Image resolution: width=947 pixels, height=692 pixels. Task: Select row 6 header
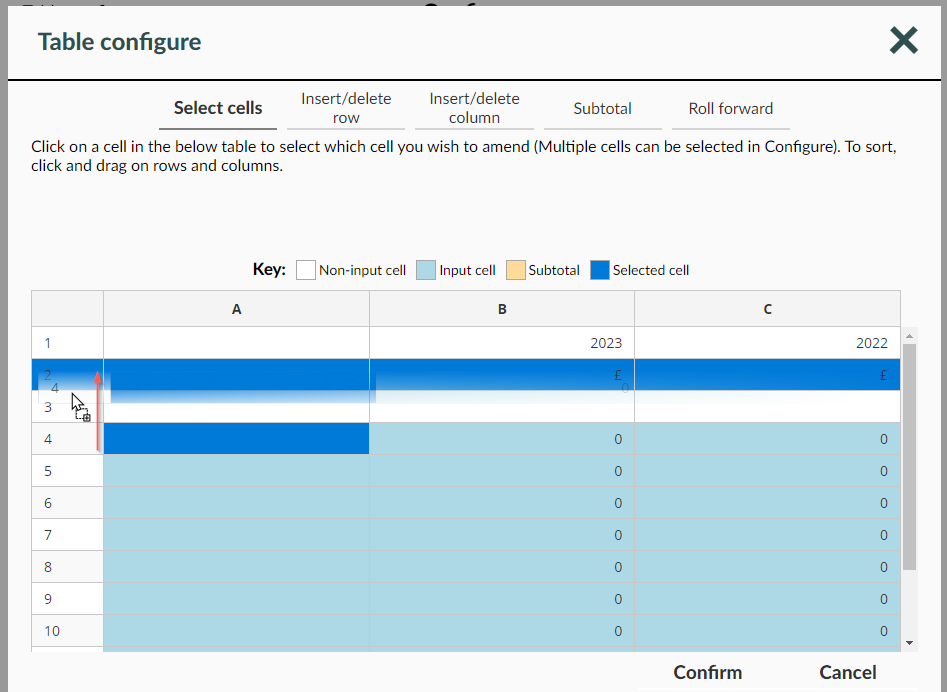pyautogui.click(x=67, y=503)
